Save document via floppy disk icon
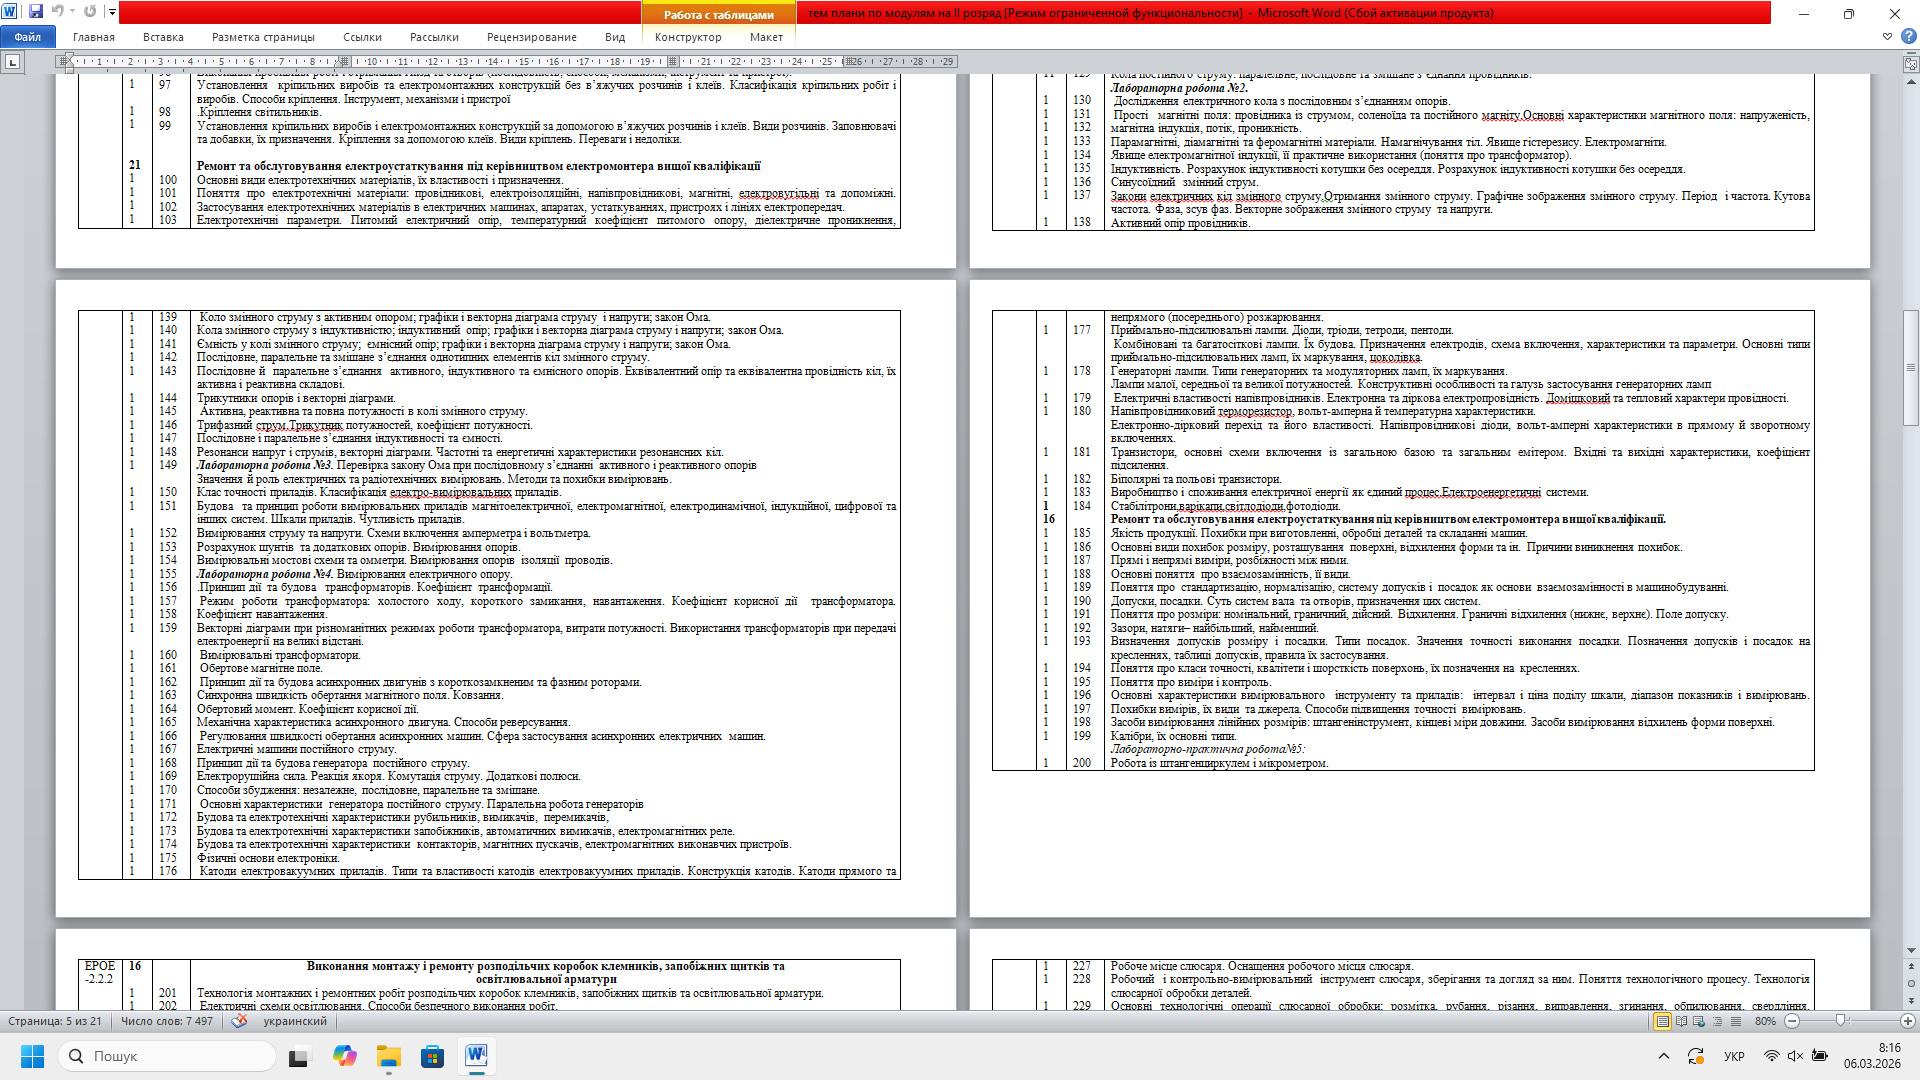 (36, 12)
